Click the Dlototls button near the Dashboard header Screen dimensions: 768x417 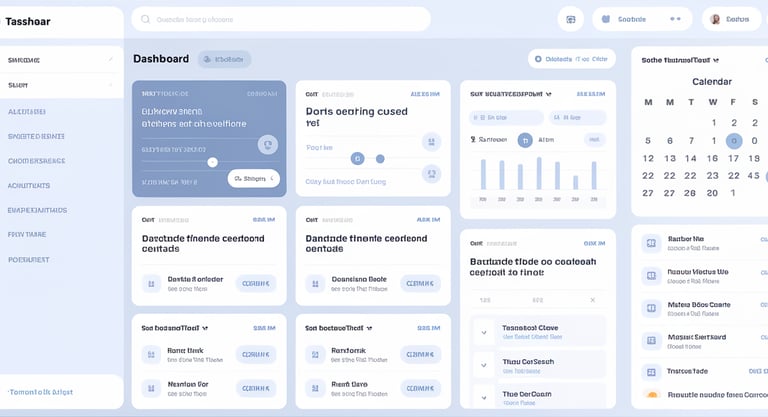(572, 59)
